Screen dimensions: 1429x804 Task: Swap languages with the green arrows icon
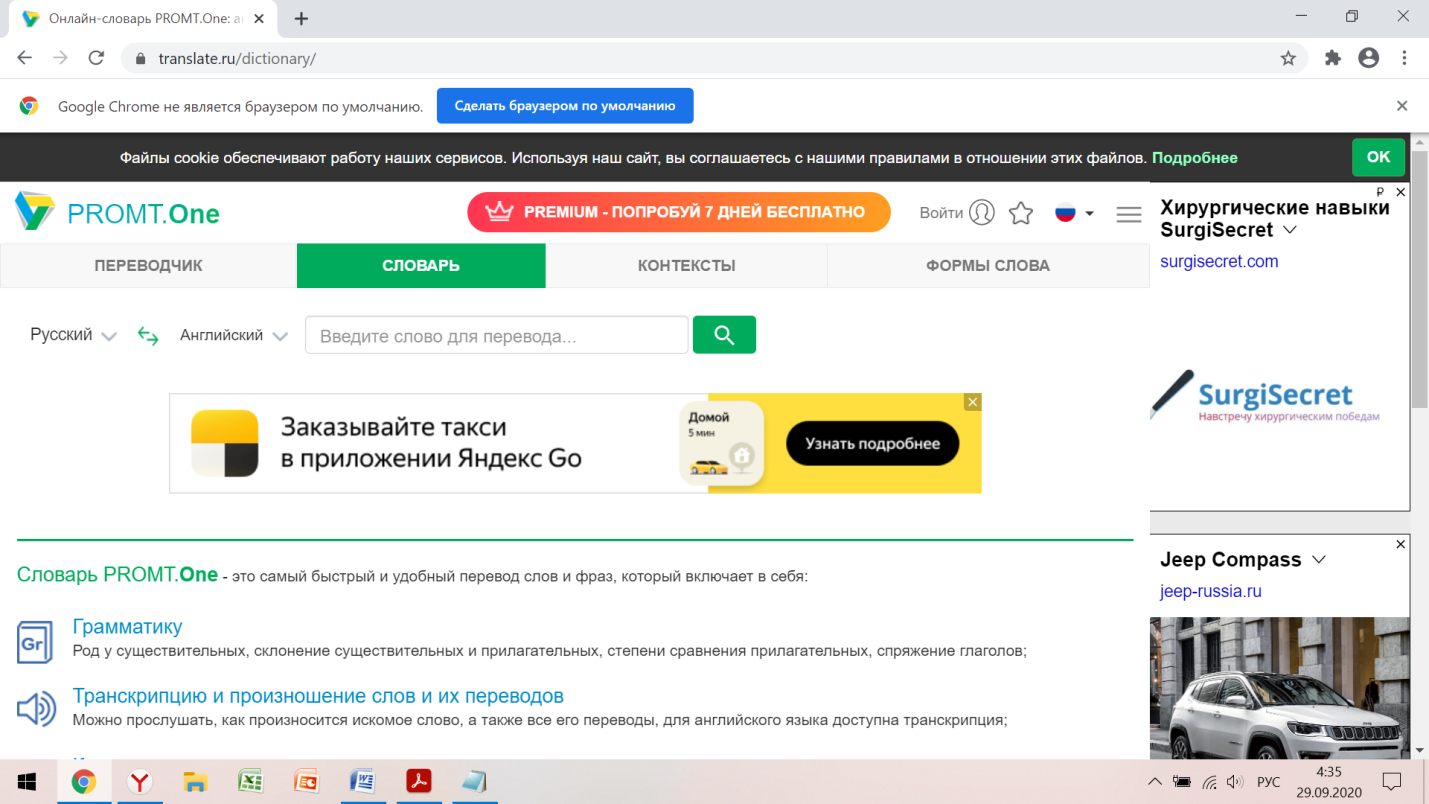pos(148,336)
